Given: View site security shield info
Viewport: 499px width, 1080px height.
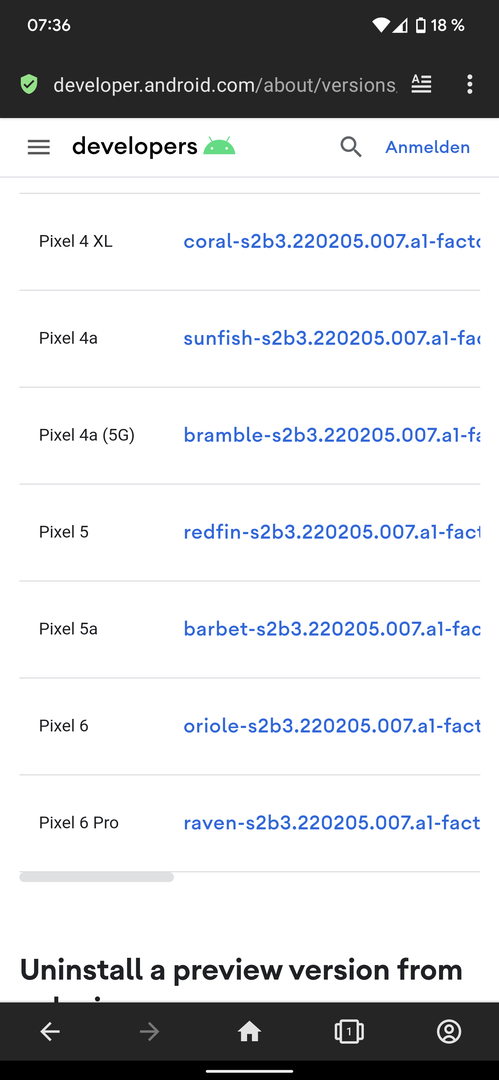Looking at the screenshot, I should tap(28, 85).
